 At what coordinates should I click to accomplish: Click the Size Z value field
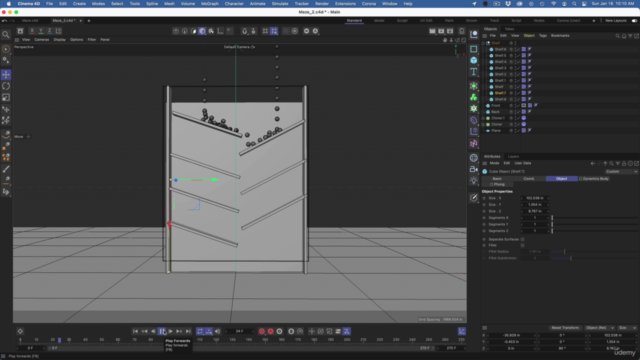[534, 211]
